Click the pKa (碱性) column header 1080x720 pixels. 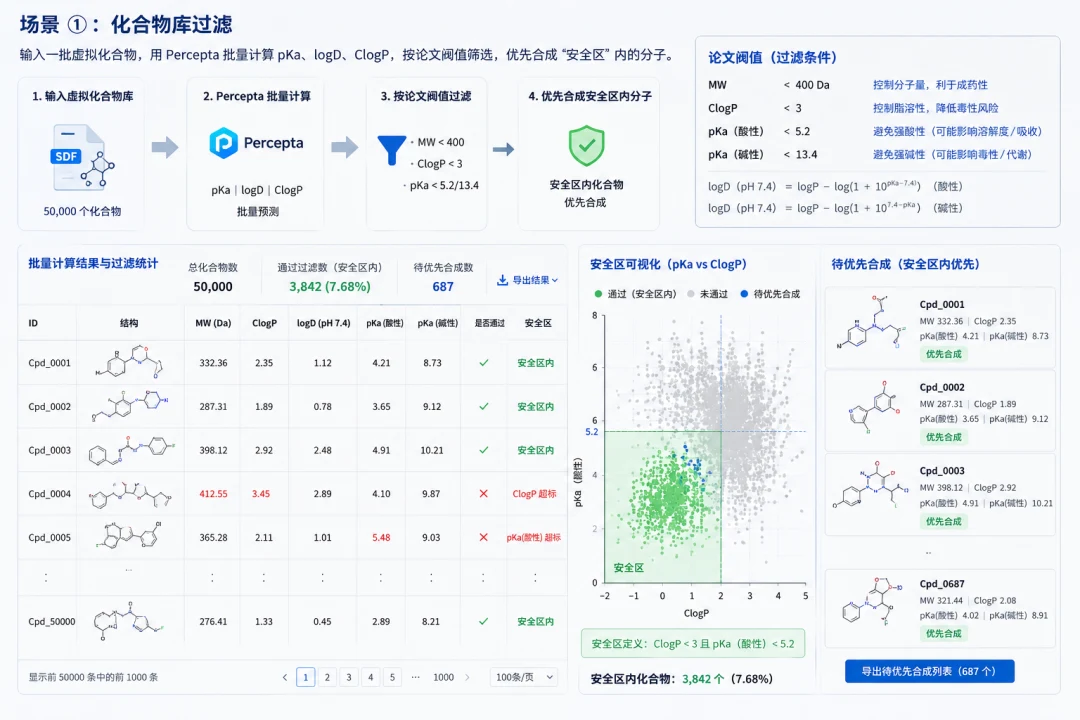[437, 322]
